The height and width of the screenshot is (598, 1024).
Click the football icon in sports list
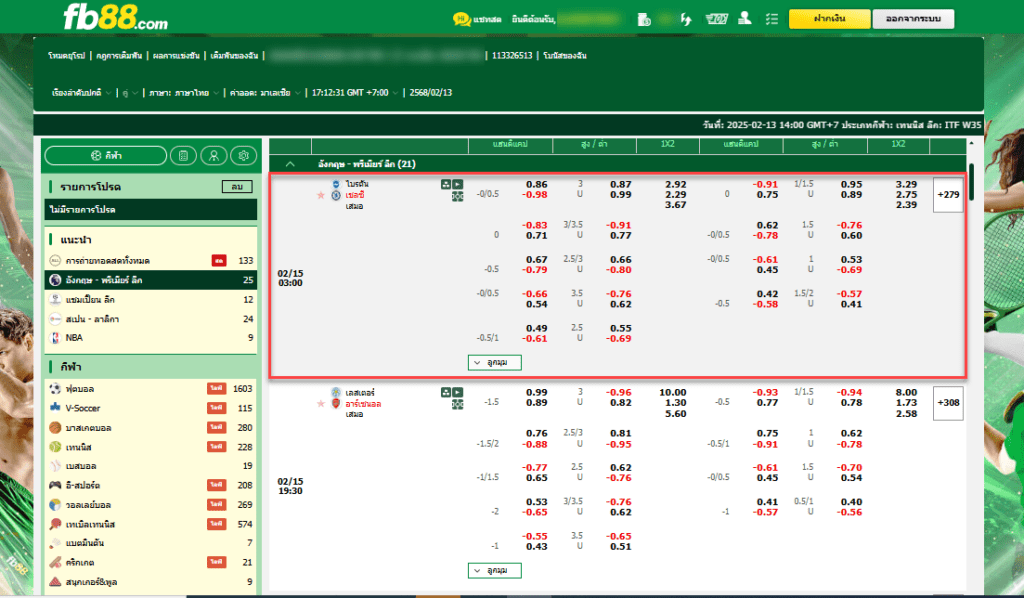coord(56,388)
